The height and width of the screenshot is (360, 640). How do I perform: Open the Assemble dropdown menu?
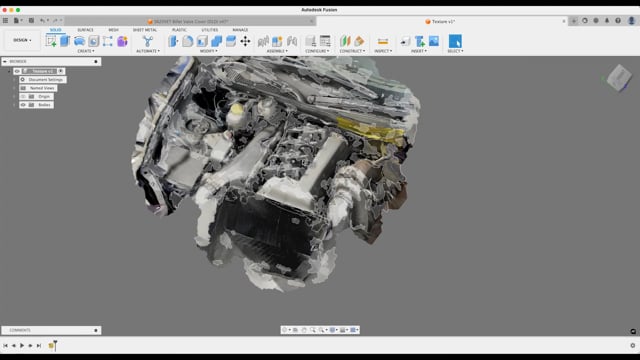tap(277, 51)
